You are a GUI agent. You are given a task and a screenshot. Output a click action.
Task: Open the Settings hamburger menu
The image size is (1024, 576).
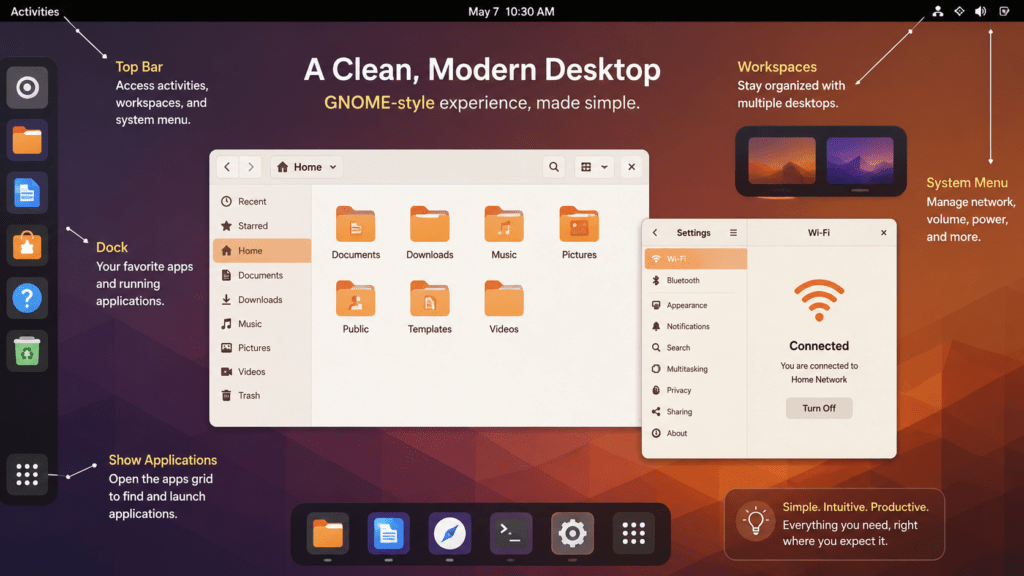click(x=733, y=232)
